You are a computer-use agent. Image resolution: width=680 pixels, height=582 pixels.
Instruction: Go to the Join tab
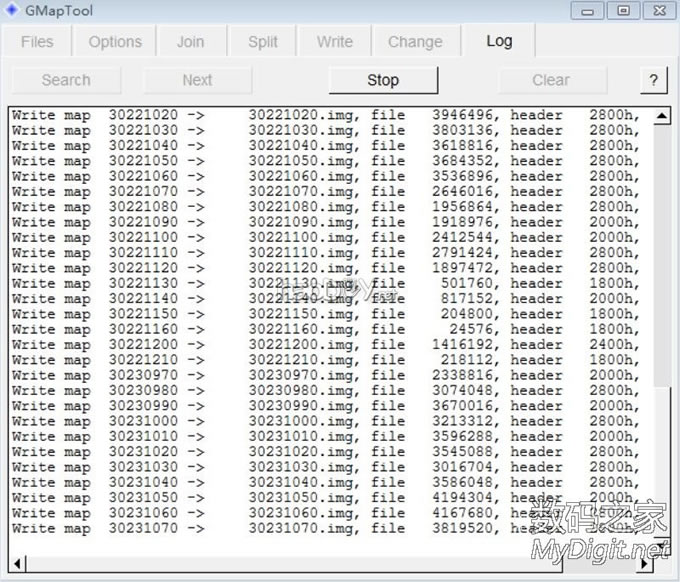coord(190,42)
